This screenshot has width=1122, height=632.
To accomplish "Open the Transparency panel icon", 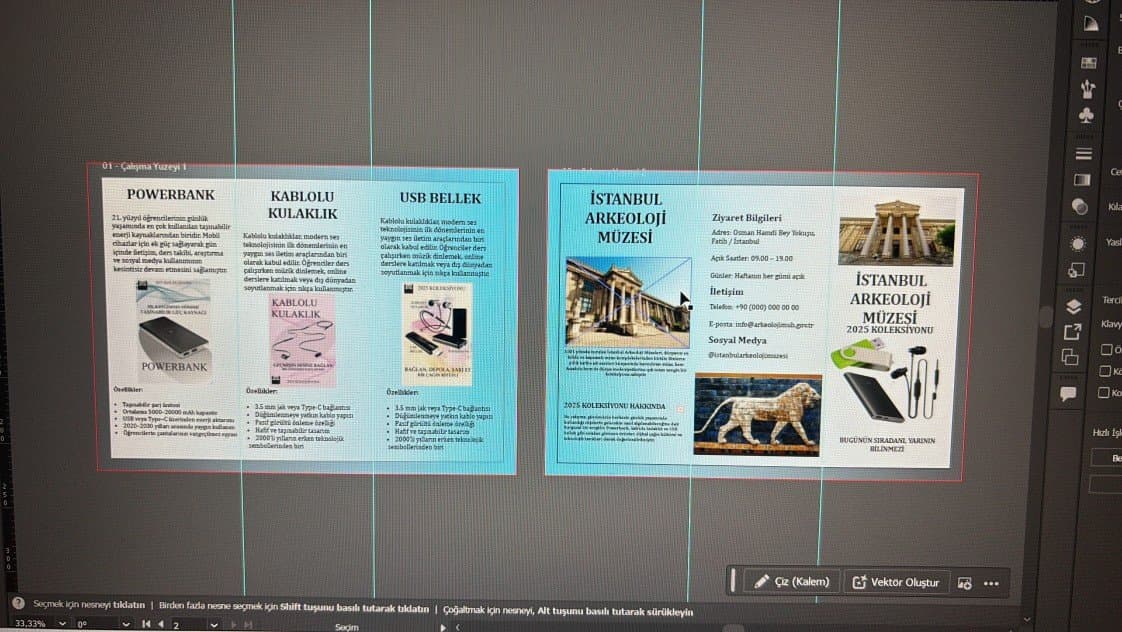I will [x=1080, y=207].
